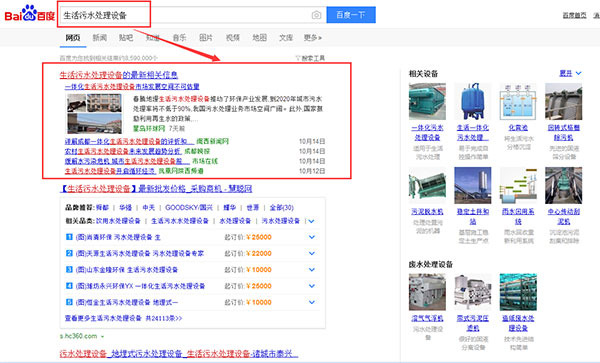The image size is (600, 363).
Task: Open the 雨水回用系统 diagram image
Action: (x=518, y=185)
